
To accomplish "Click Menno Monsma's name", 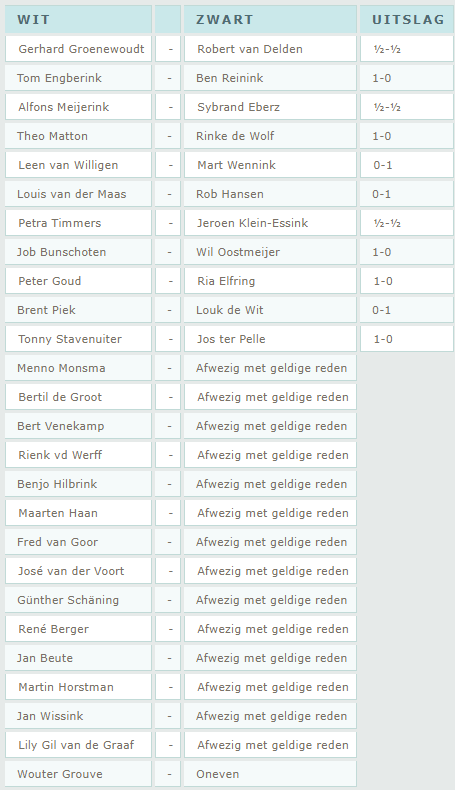I will (61, 368).
